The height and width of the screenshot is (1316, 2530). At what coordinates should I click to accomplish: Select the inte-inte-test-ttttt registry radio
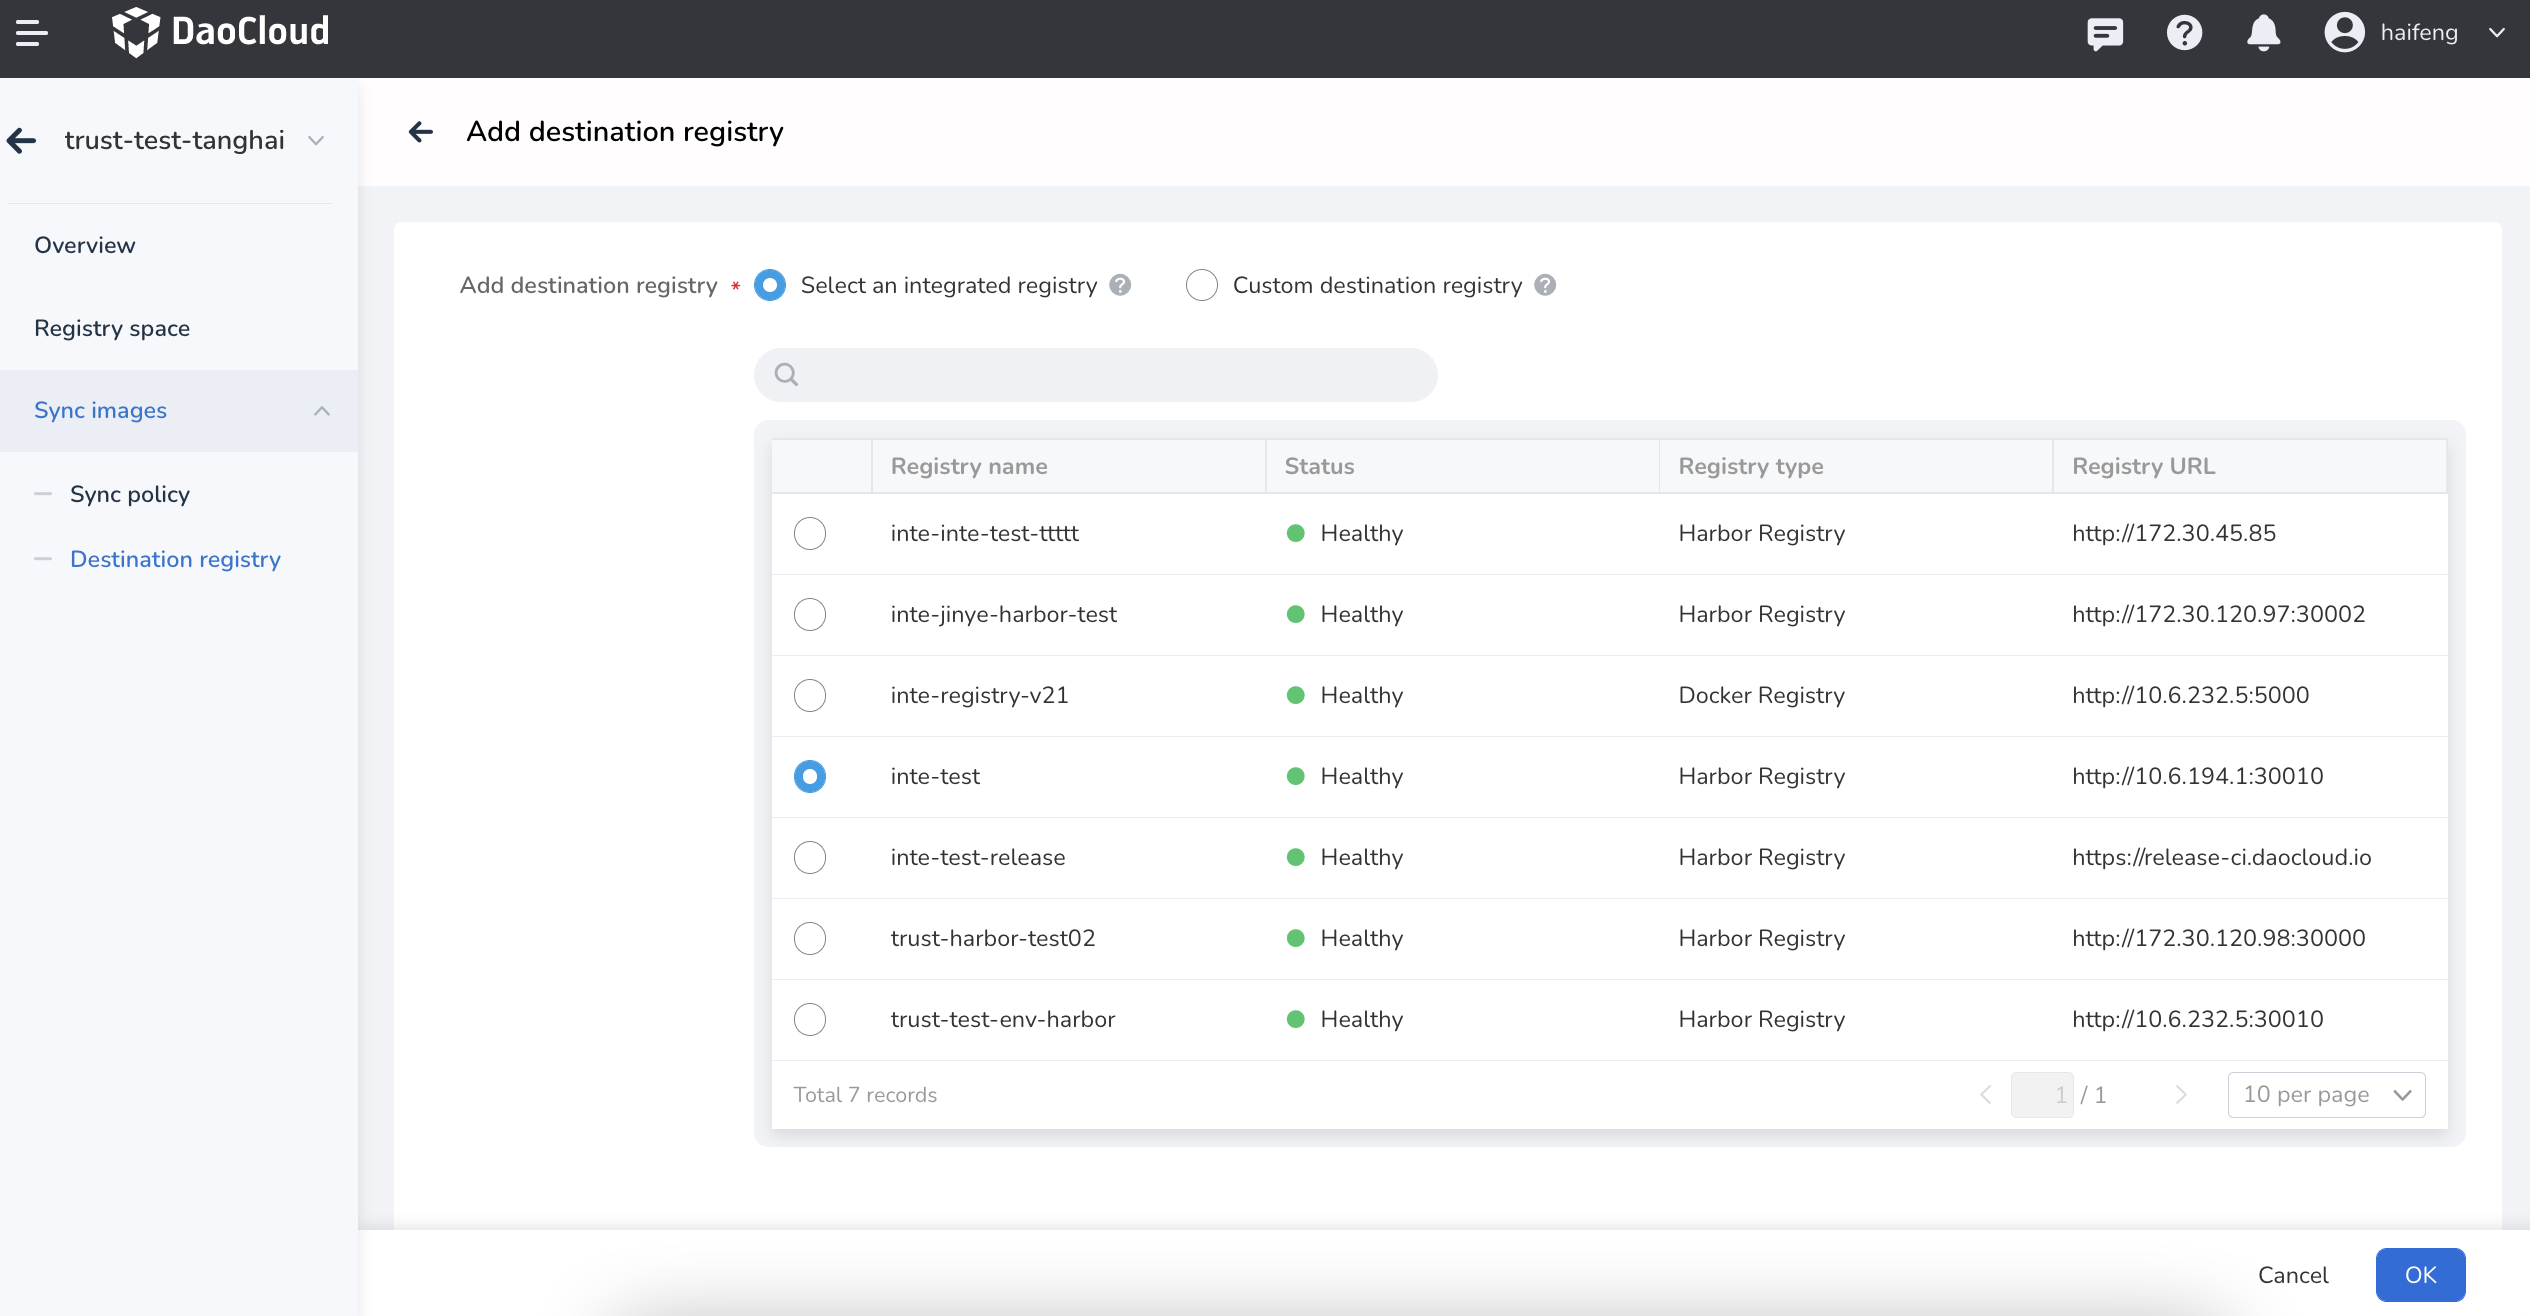tap(810, 533)
